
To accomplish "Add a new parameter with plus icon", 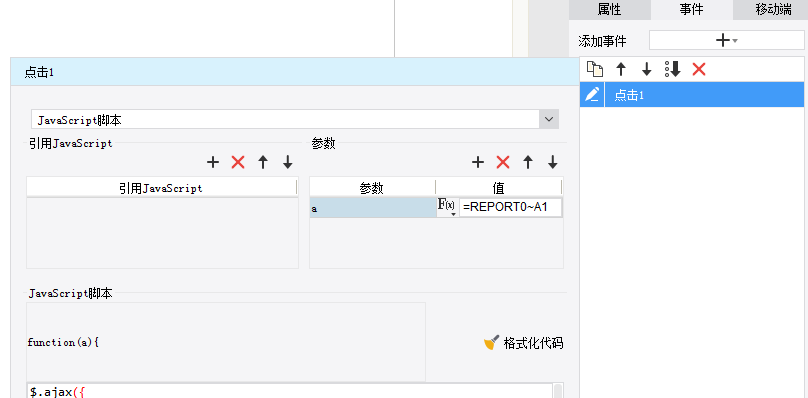I will click(478, 163).
